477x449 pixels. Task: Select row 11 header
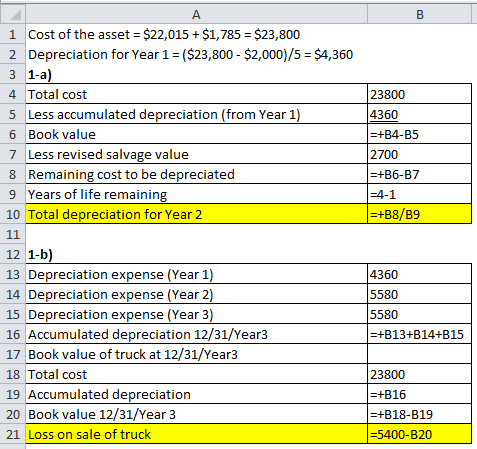click(13, 234)
